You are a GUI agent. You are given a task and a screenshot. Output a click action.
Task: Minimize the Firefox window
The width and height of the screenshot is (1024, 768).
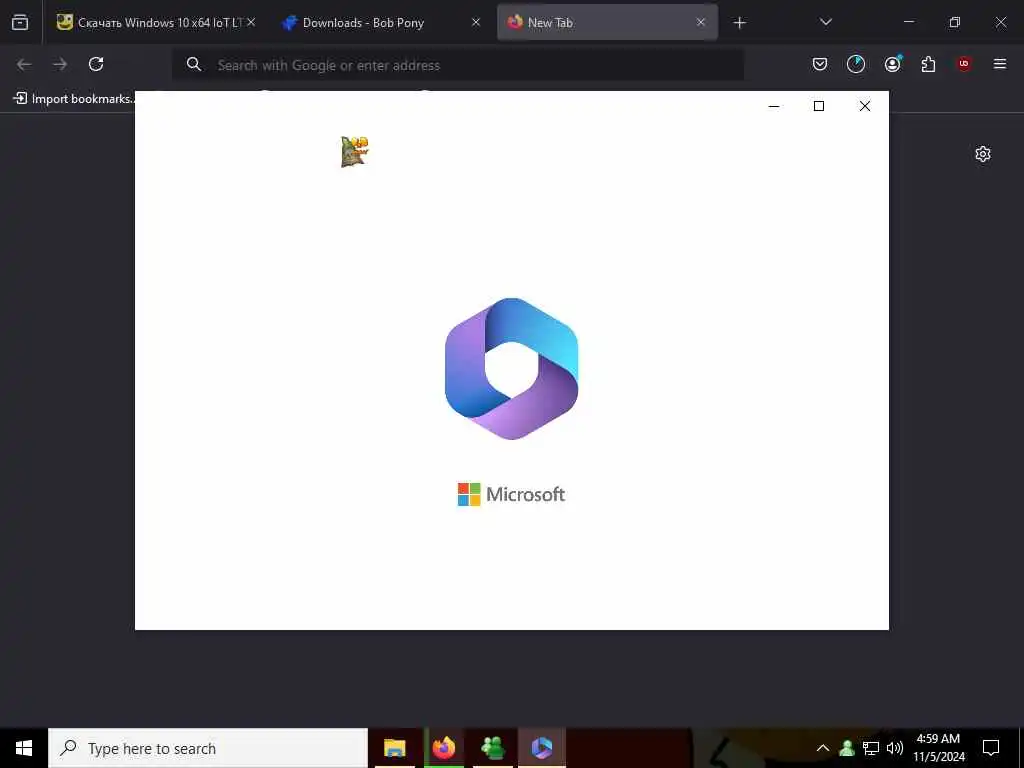pos(908,22)
